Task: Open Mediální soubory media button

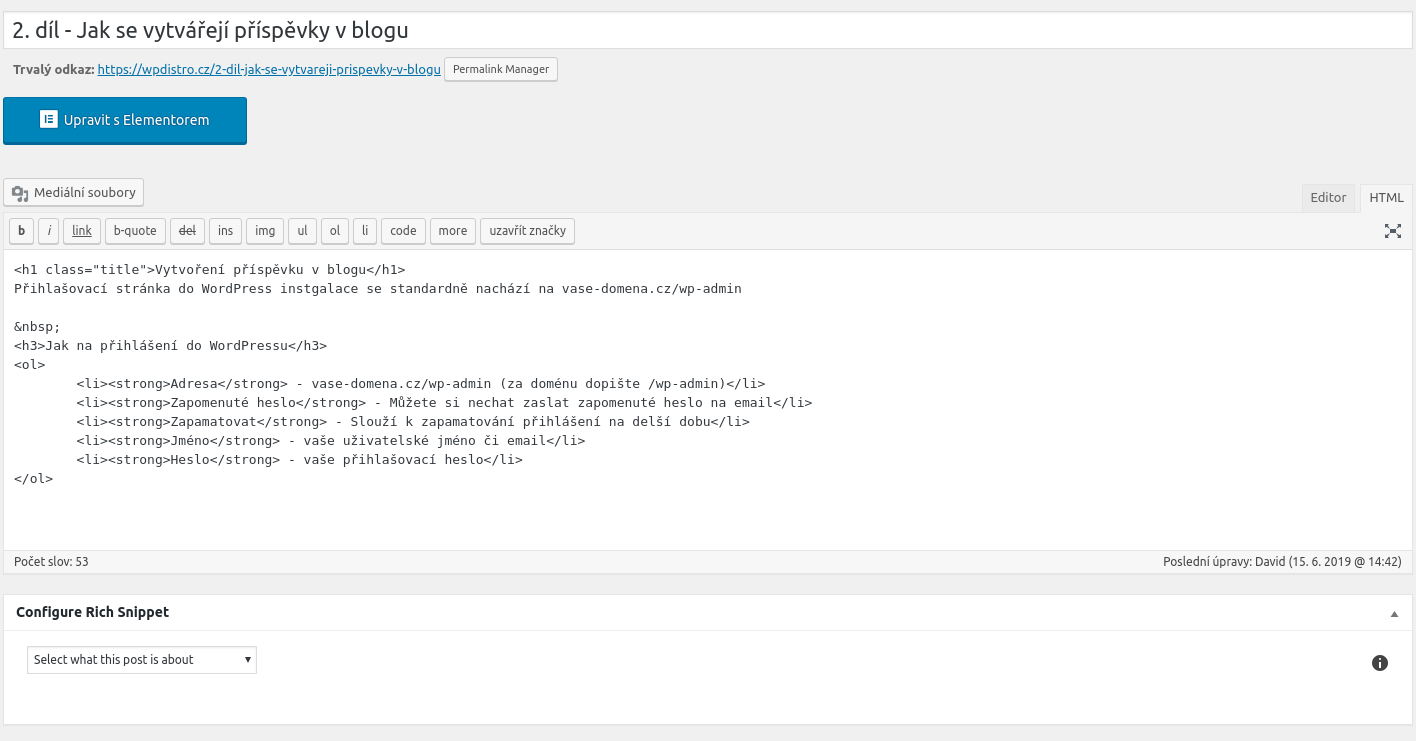Action: tap(74, 192)
